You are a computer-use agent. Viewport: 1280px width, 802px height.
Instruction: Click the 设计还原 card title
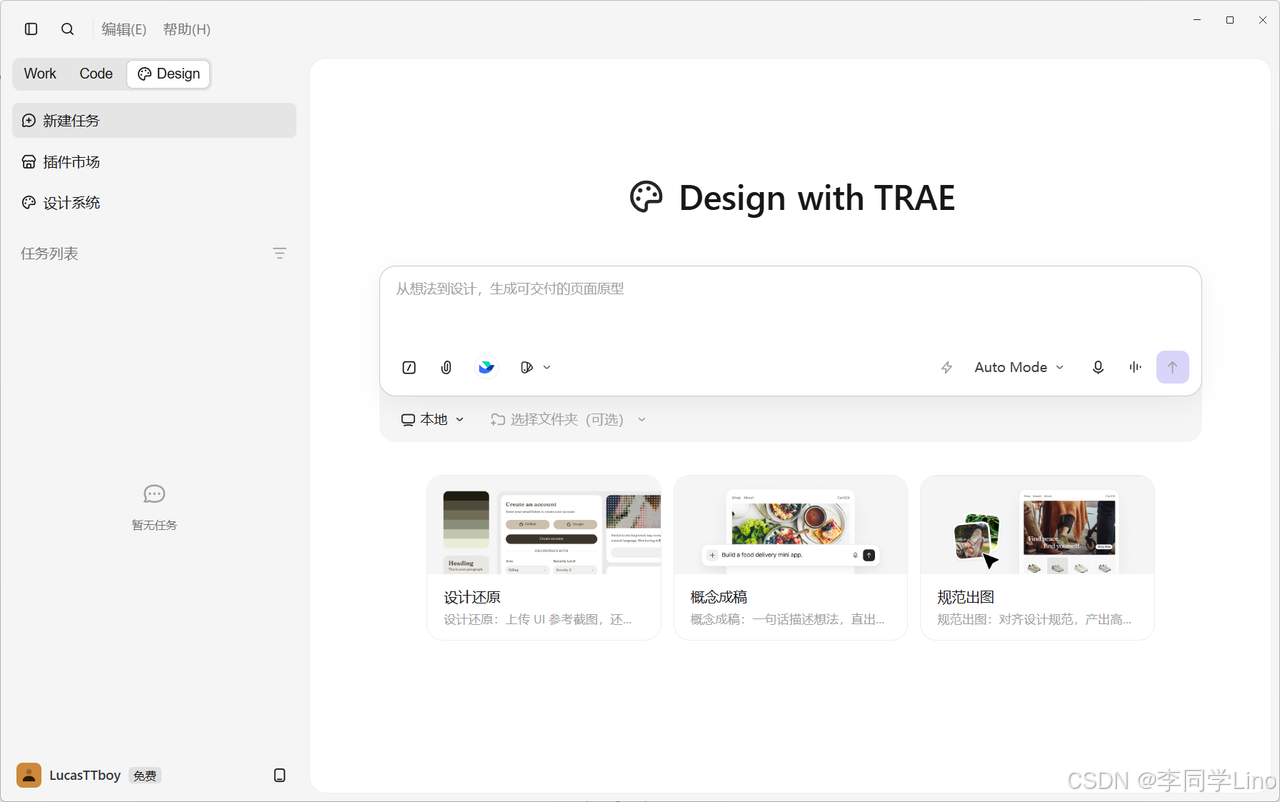472,597
